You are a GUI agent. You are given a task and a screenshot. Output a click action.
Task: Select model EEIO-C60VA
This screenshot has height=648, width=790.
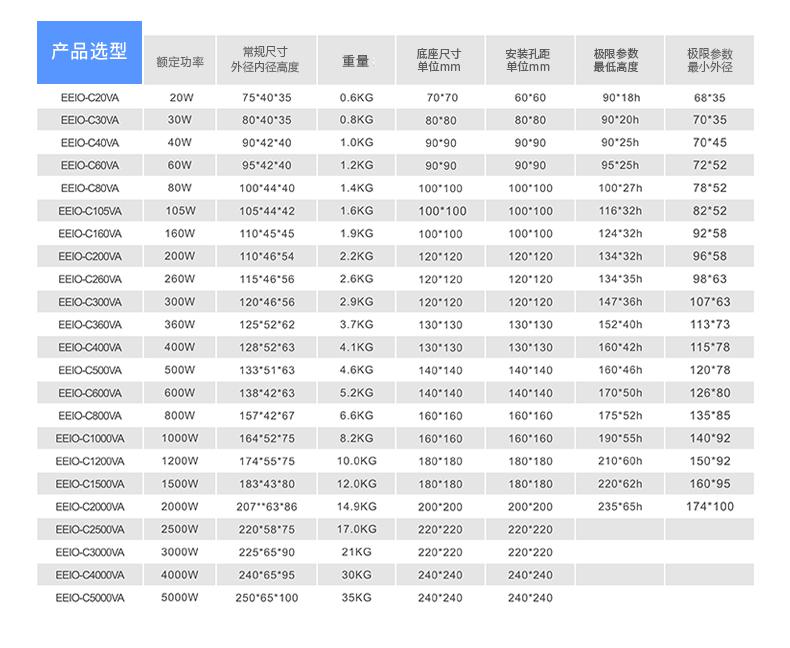tap(90, 165)
